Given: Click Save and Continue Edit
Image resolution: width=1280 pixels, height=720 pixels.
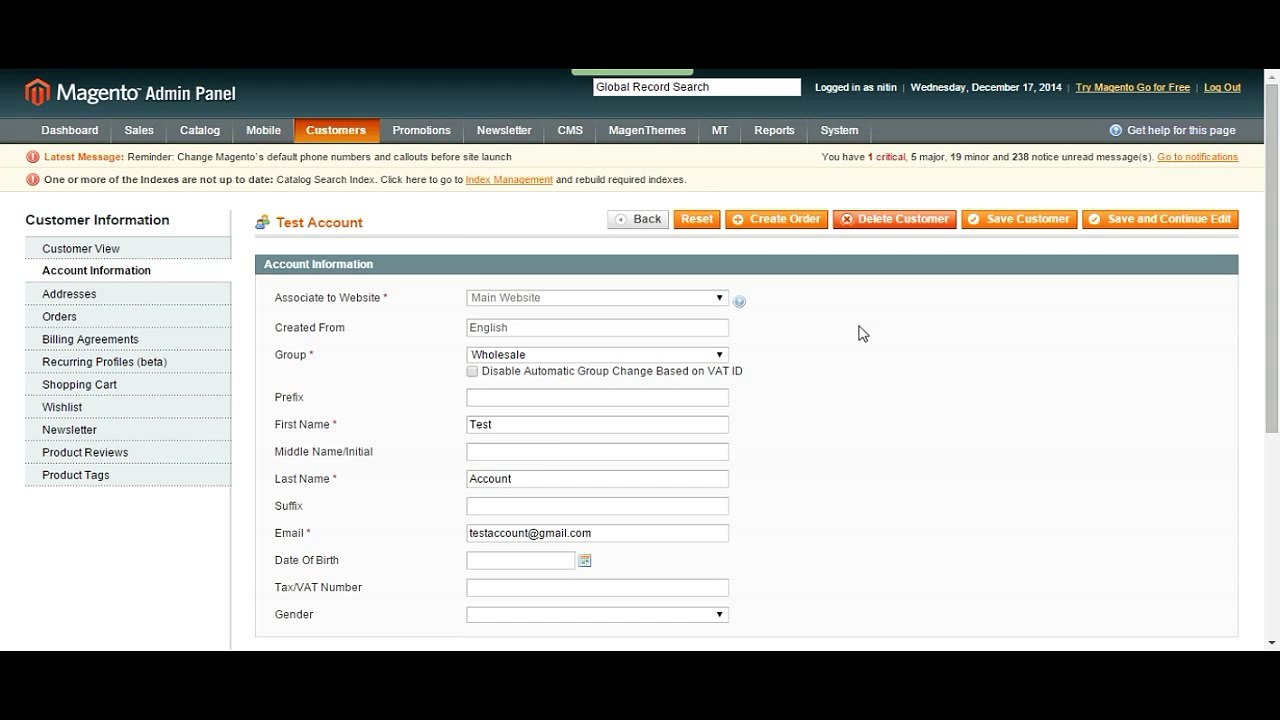Looking at the screenshot, I should click(x=1160, y=219).
